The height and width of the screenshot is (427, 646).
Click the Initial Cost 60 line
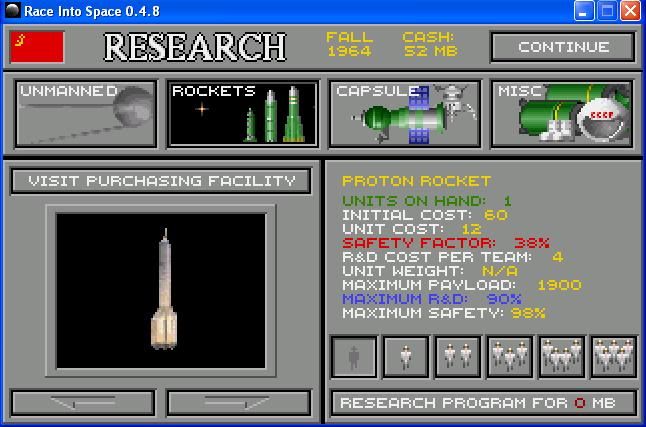425,215
